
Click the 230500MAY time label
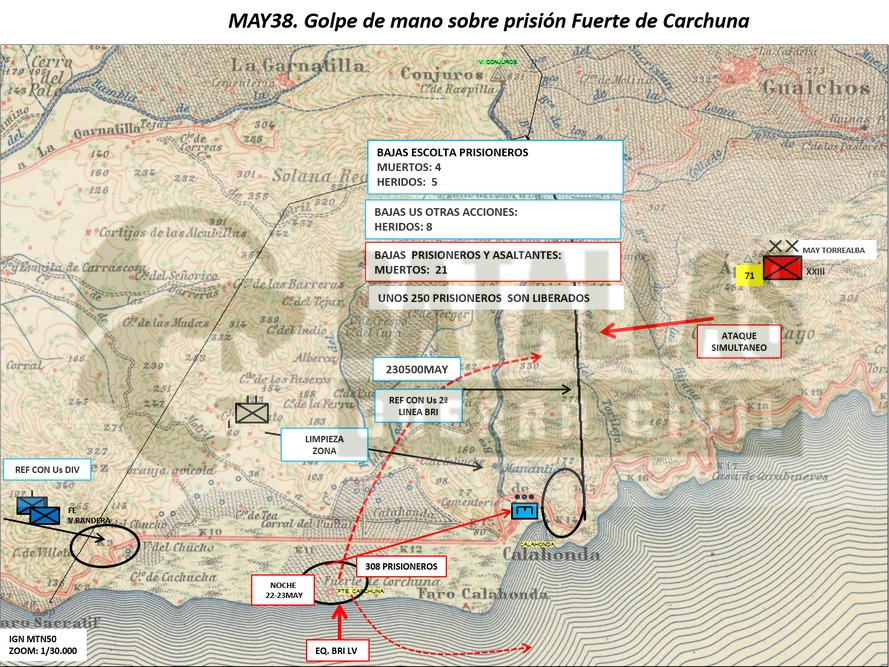click(417, 369)
